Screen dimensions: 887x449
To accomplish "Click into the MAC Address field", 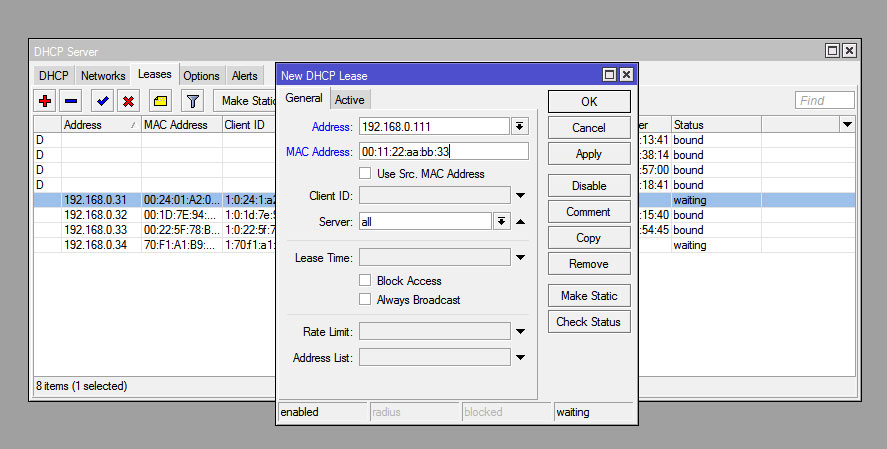I will (x=443, y=152).
